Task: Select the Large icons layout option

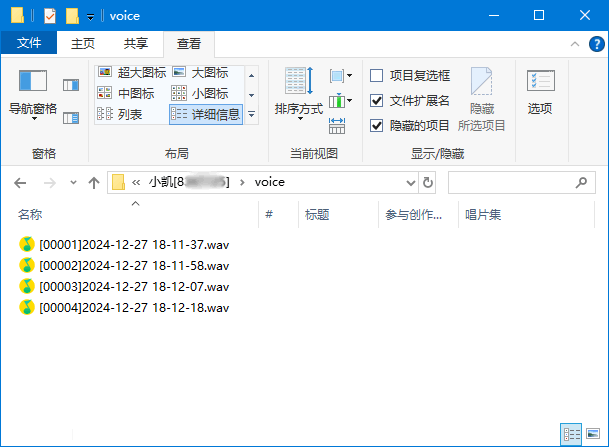Action: tap(201, 73)
